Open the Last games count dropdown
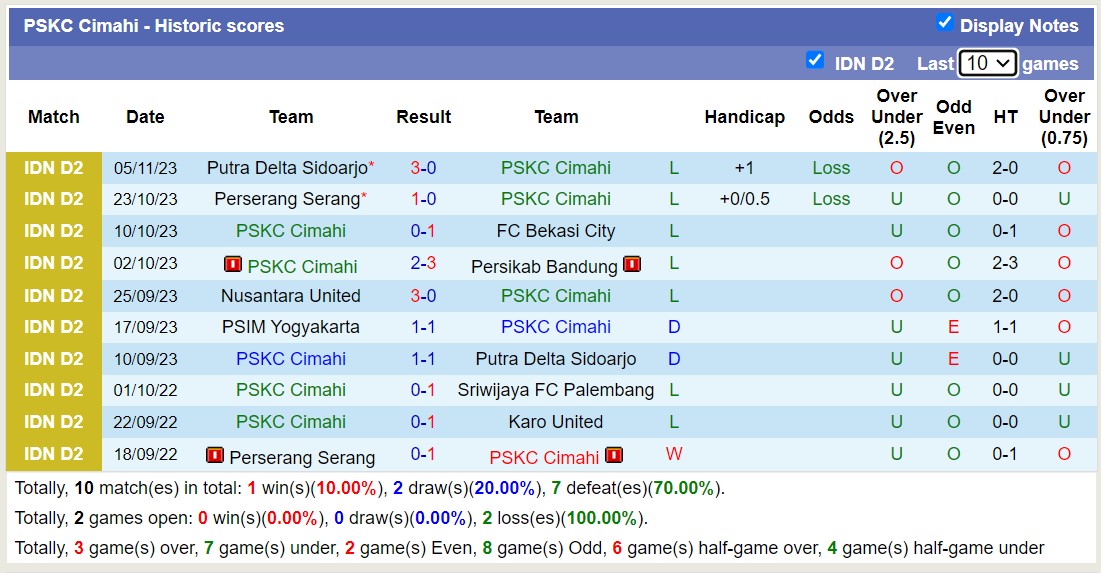 coord(987,63)
